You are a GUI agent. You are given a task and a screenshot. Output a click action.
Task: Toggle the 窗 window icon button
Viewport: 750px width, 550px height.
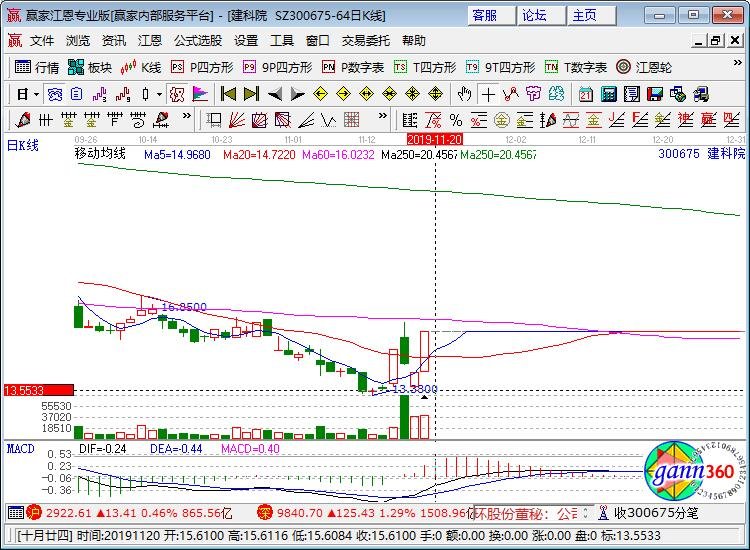click(x=55, y=94)
